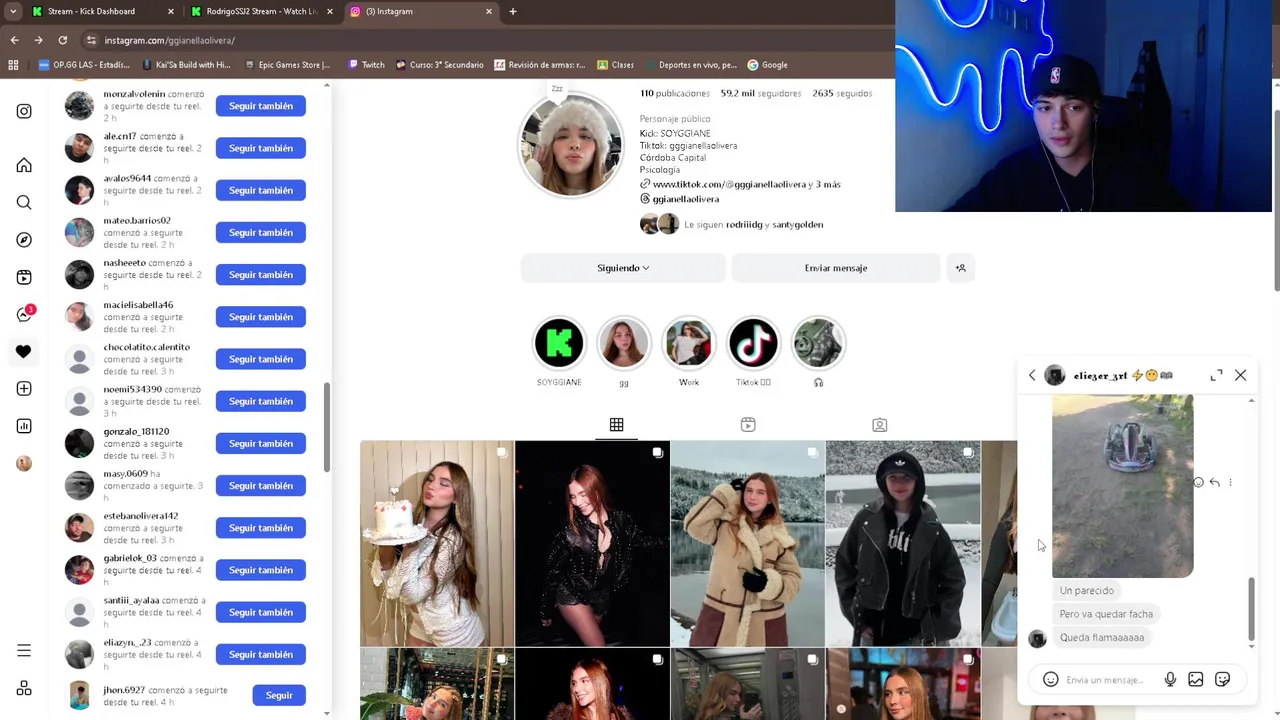Open own profile avatar in sidebar
Screen dimensions: 1280x720
click(x=24, y=463)
